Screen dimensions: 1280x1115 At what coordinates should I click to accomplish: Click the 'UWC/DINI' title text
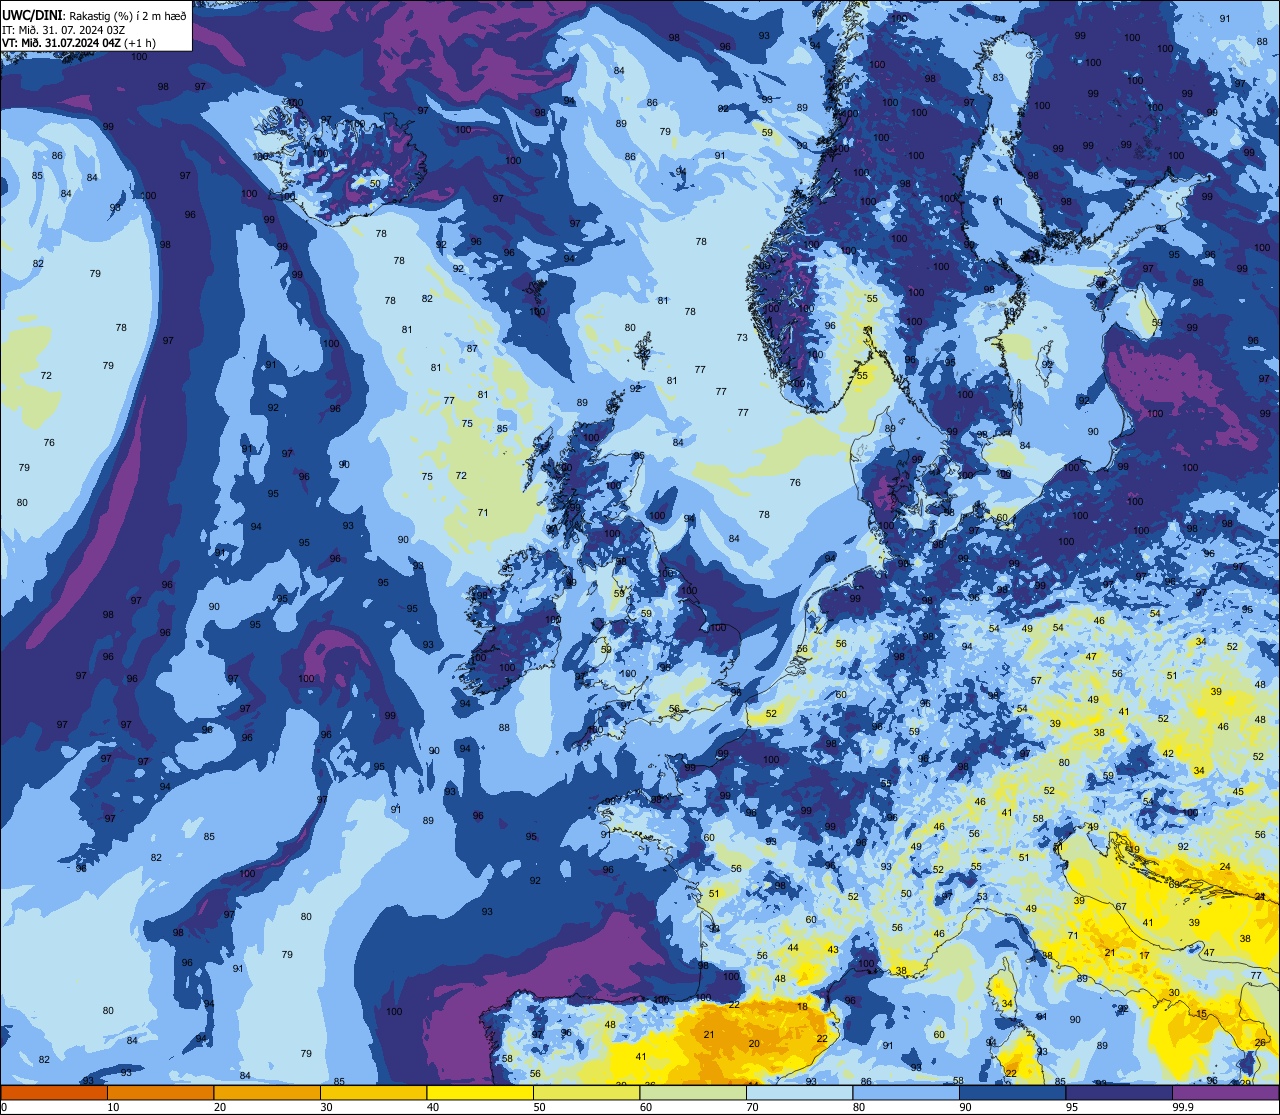[33, 15]
